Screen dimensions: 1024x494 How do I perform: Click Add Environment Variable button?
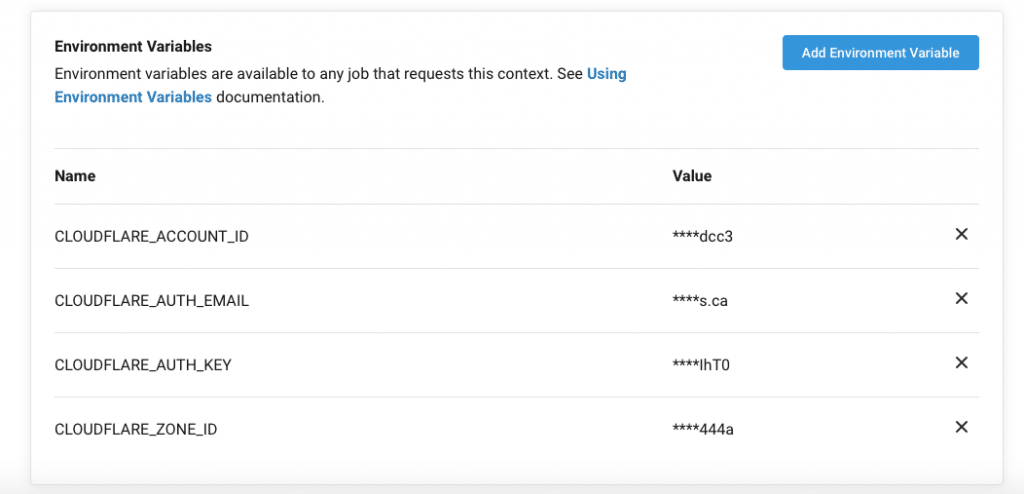click(x=880, y=53)
